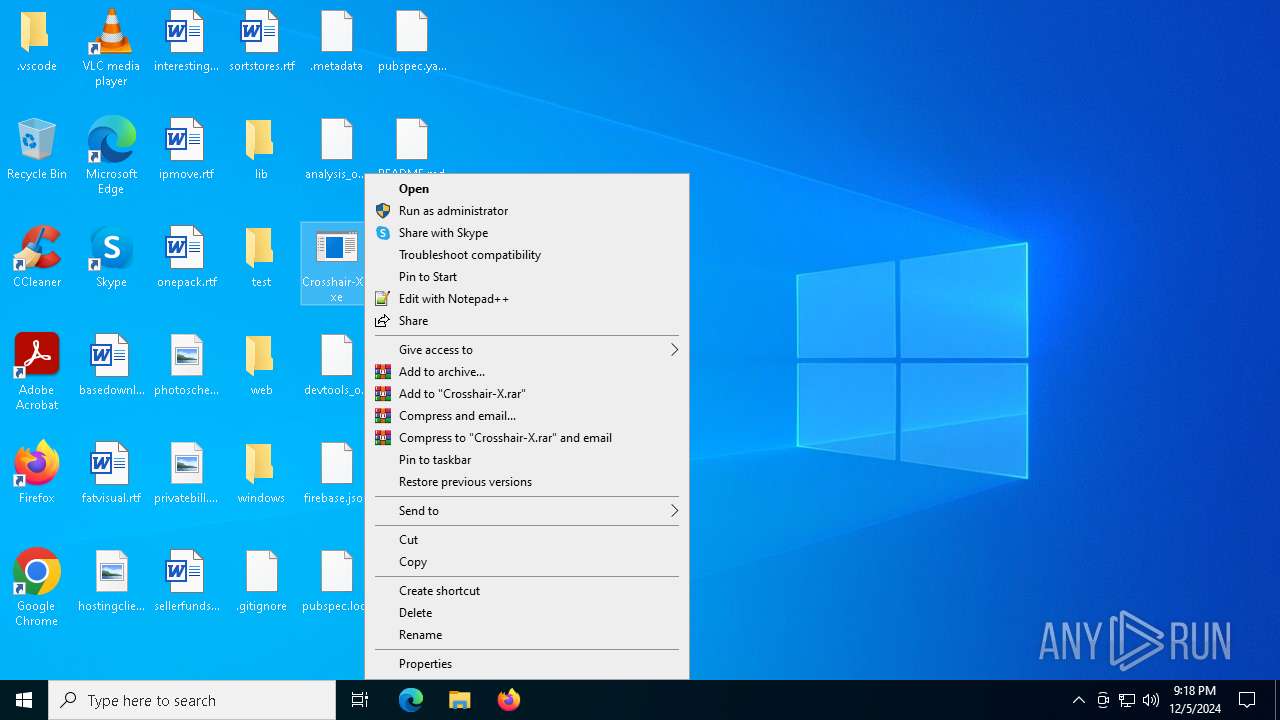The image size is (1280, 720).
Task: Choose Open in the context menu
Action: pyautogui.click(x=527, y=189)
